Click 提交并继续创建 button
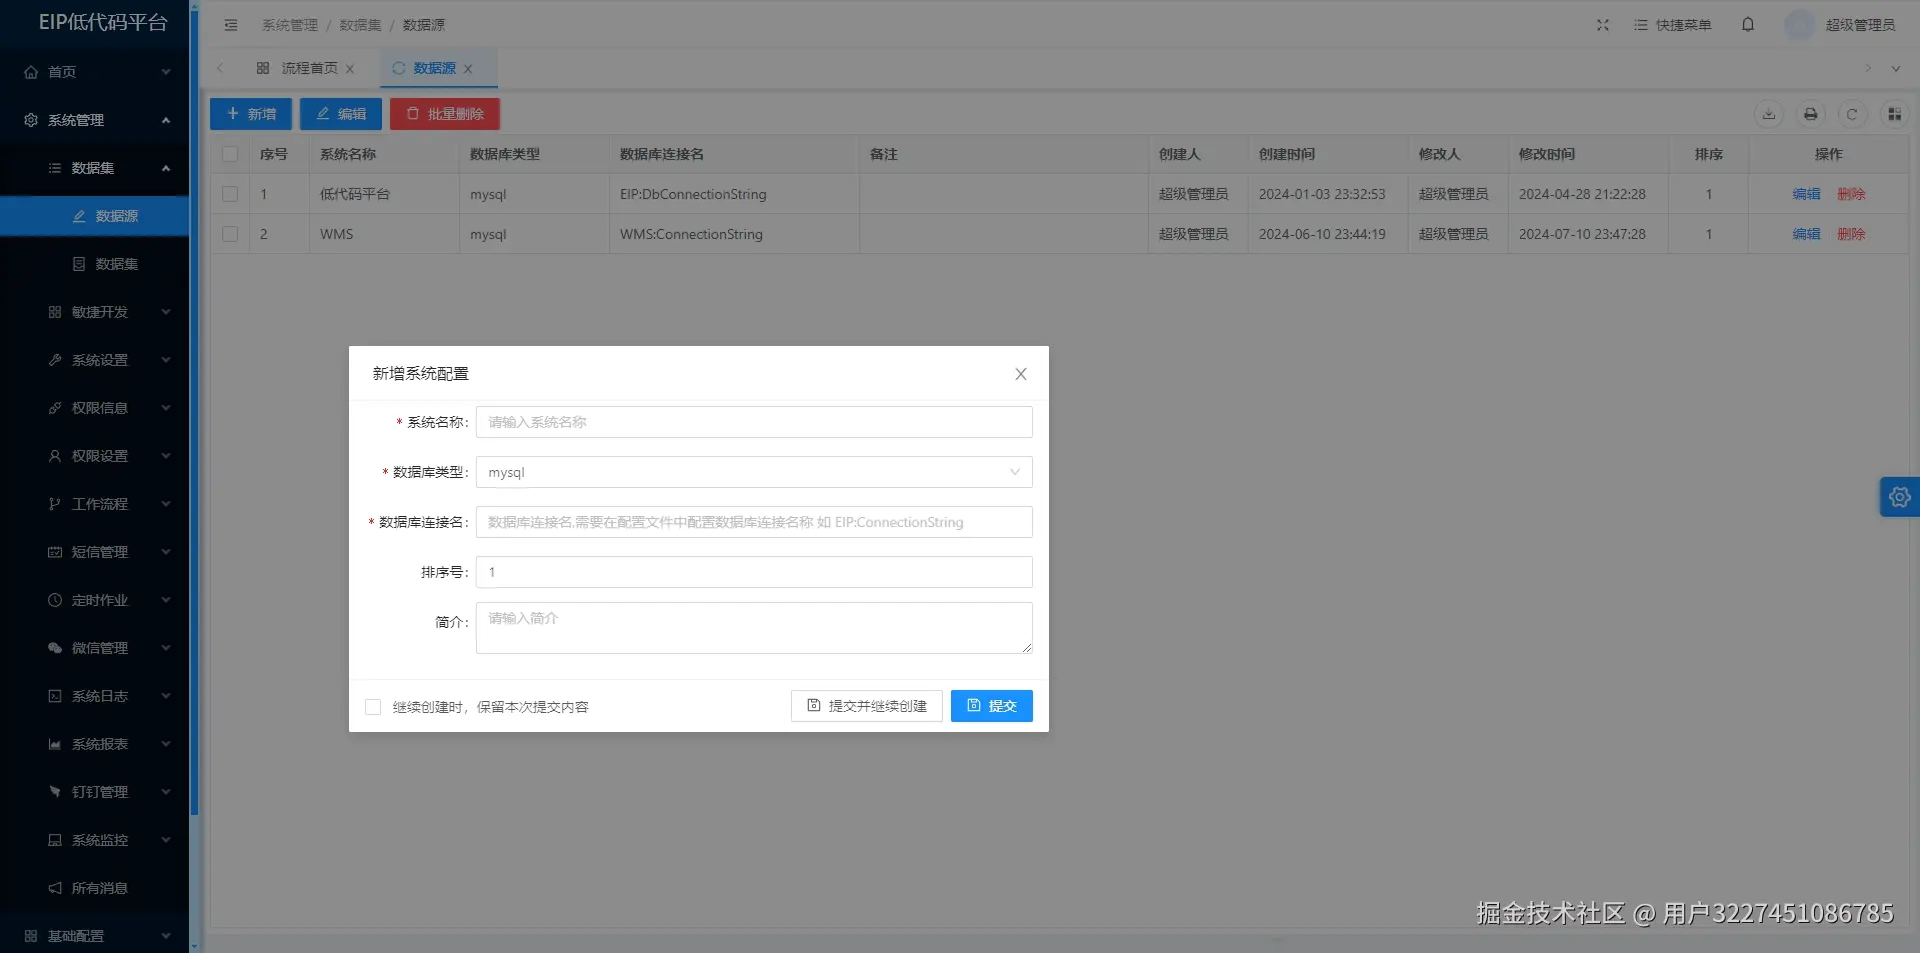 [867, 706]
